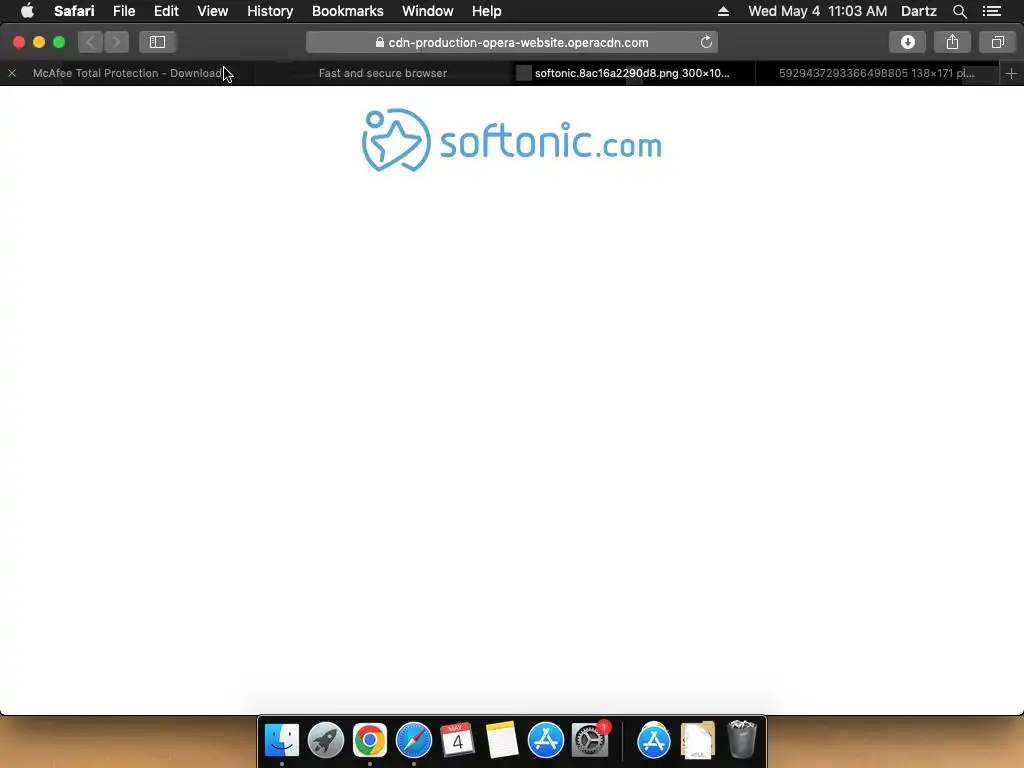Viewport: 1024px width, 768px height.
Task: Close the McAfee Total Protection tab
Action: (12, 73)
